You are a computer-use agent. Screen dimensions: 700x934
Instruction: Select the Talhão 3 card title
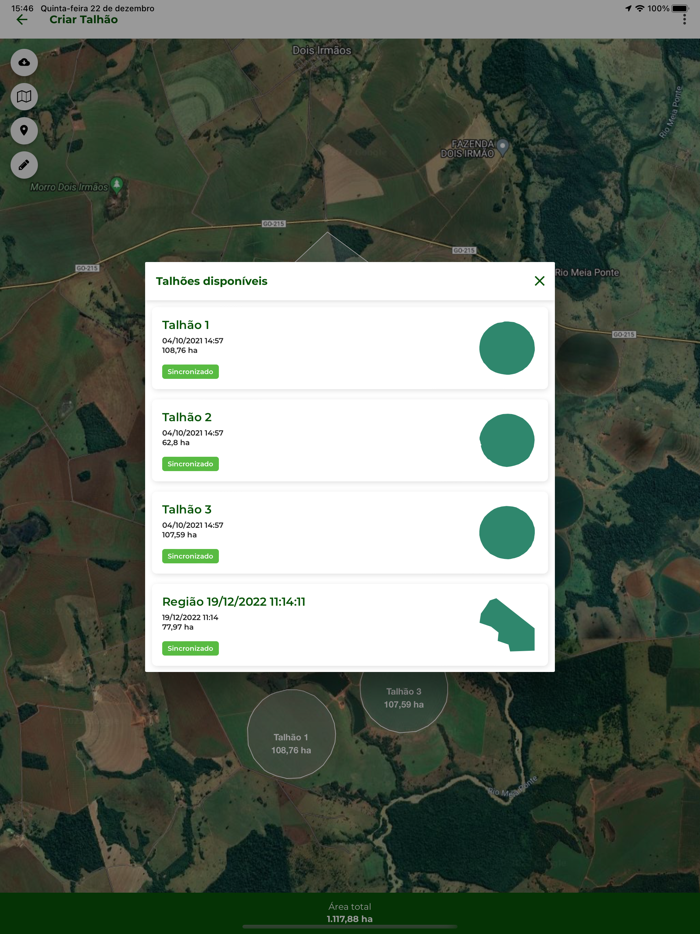click(186, 509)
